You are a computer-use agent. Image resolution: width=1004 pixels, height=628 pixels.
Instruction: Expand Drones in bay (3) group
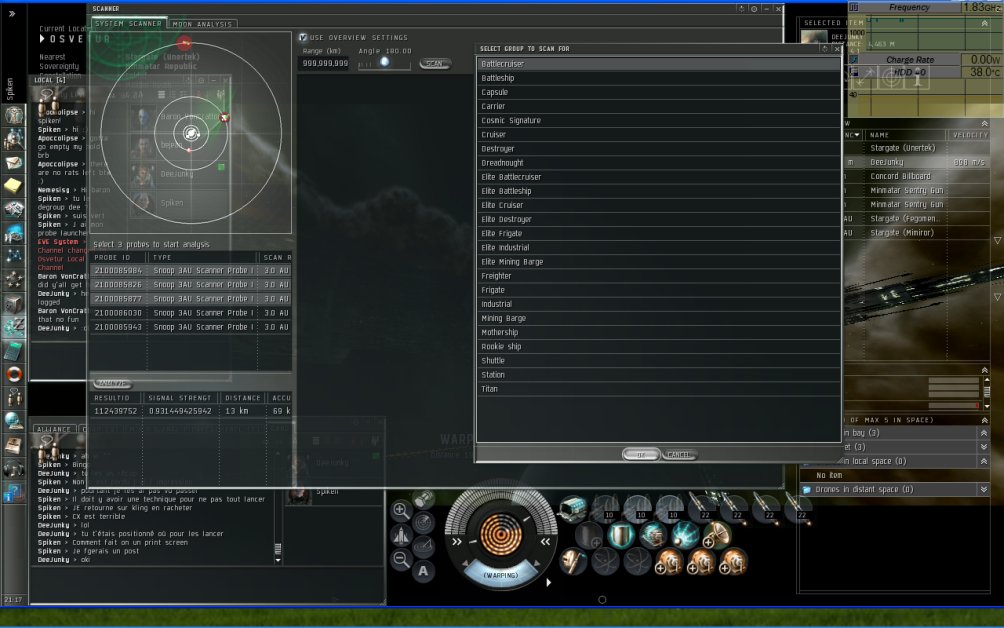coord(984,433)
